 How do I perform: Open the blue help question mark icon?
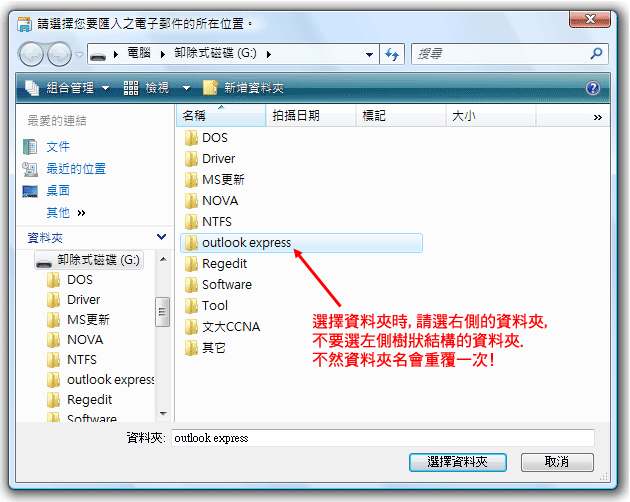[x=593, y=88]
